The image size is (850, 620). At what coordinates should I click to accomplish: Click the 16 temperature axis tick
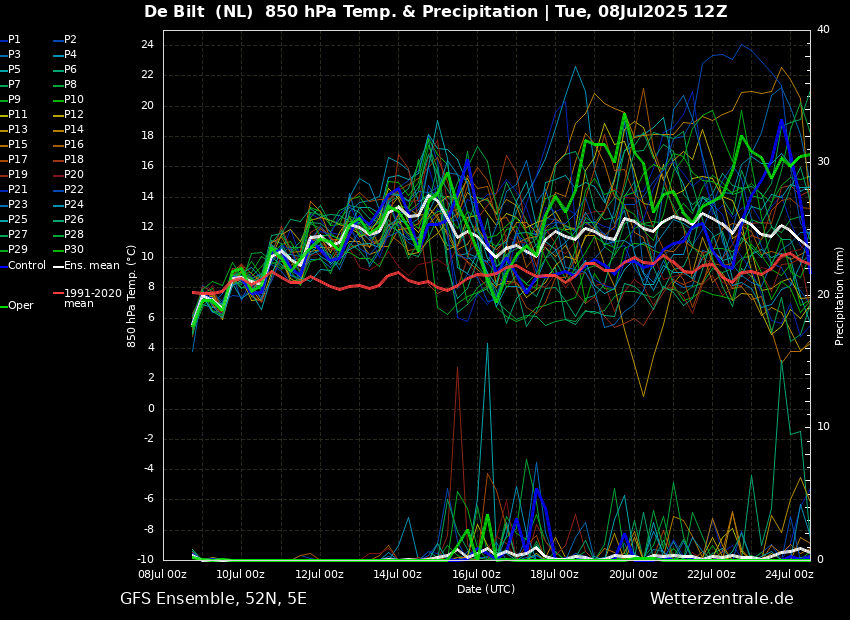[x=147, y=166]
